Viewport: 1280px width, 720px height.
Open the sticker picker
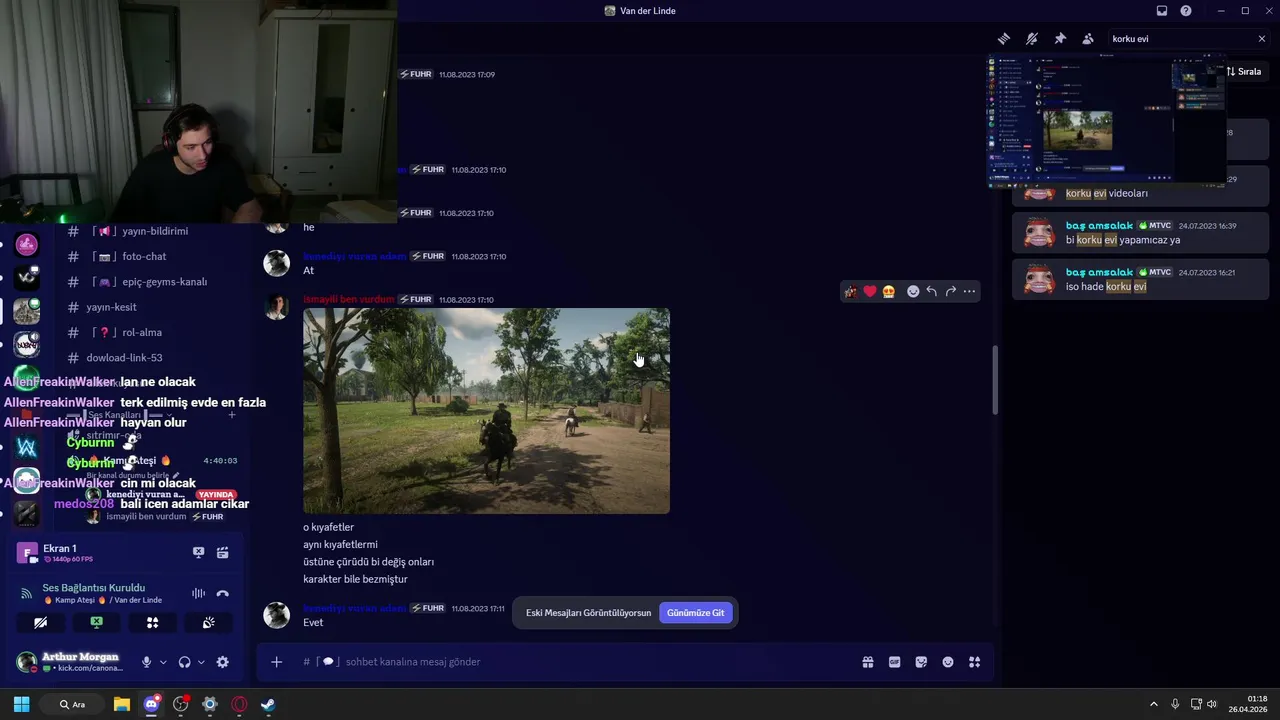pos(921,662)
